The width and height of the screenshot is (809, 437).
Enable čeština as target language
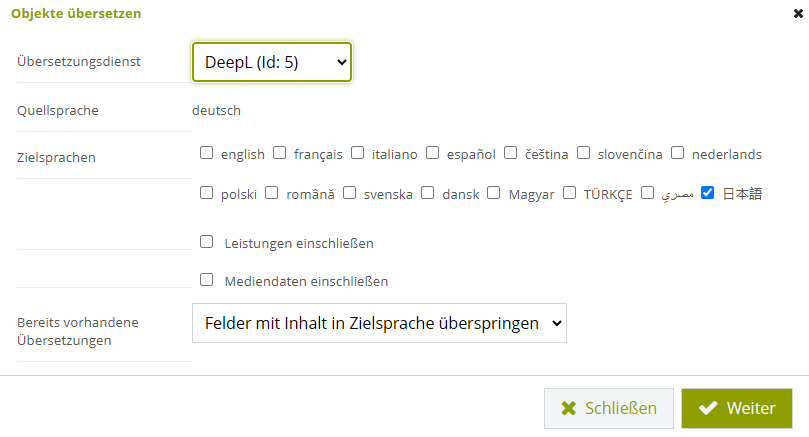pyautogui.click(x=510, y=153)
